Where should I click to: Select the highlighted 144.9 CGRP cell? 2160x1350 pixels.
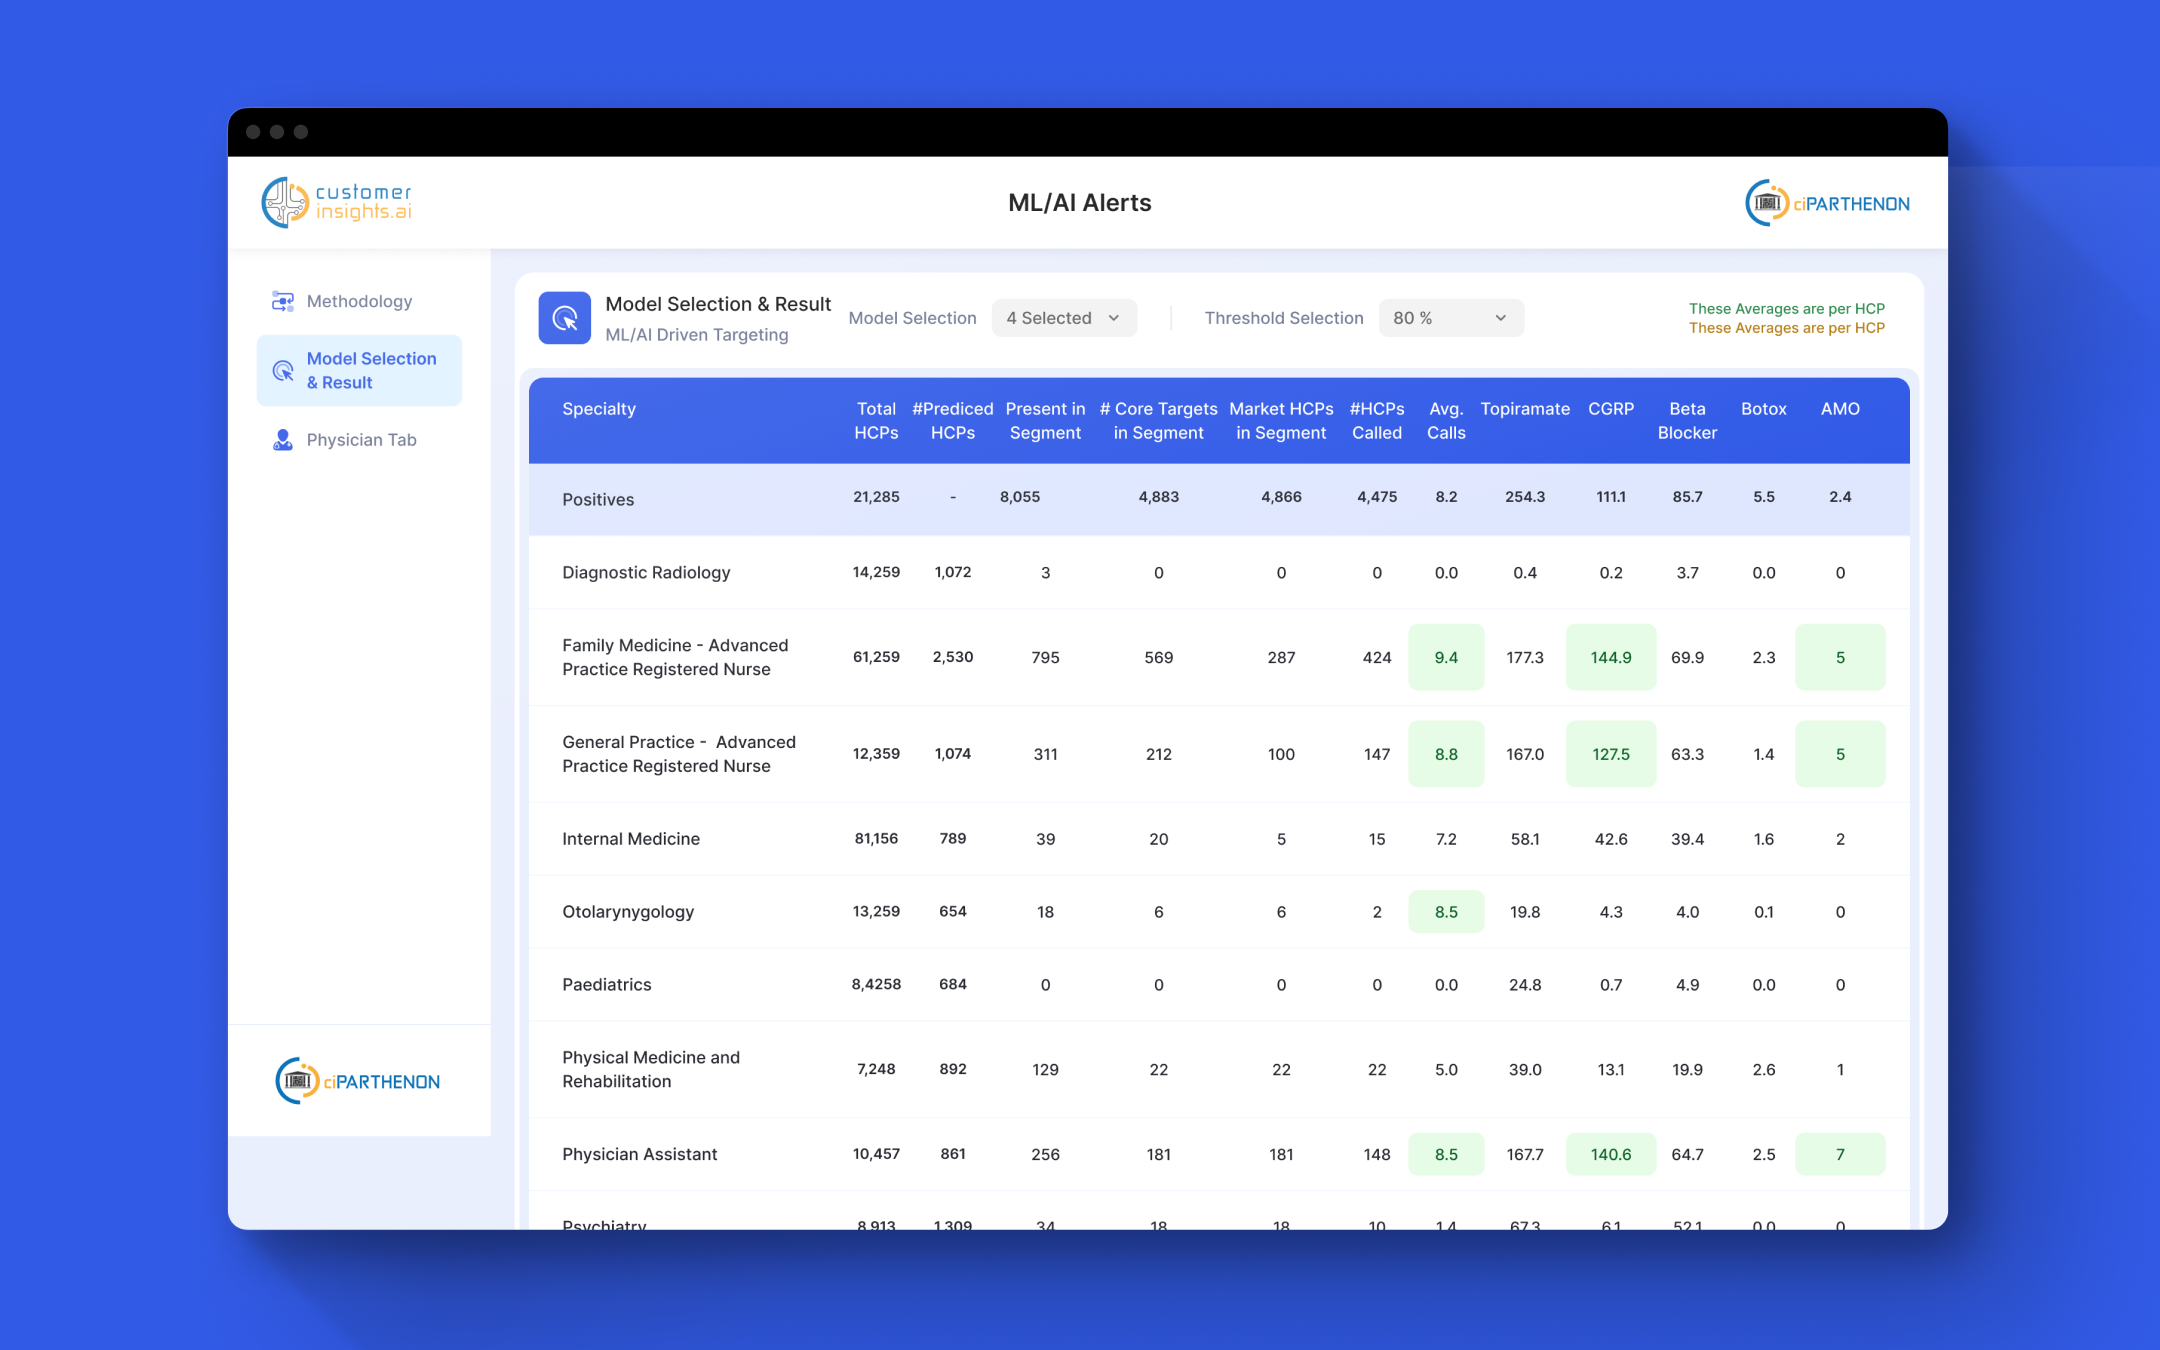pos(1611,657)
